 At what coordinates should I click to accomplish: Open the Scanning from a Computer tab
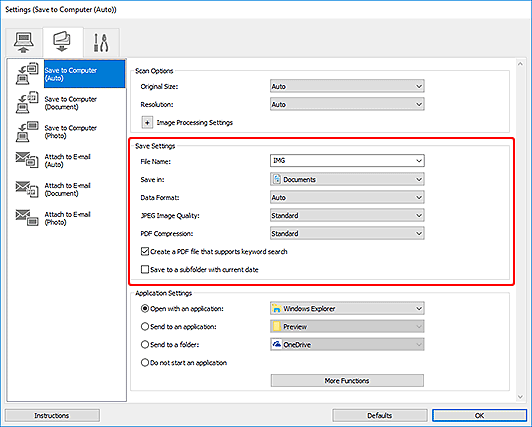click(x=24, y=42)
